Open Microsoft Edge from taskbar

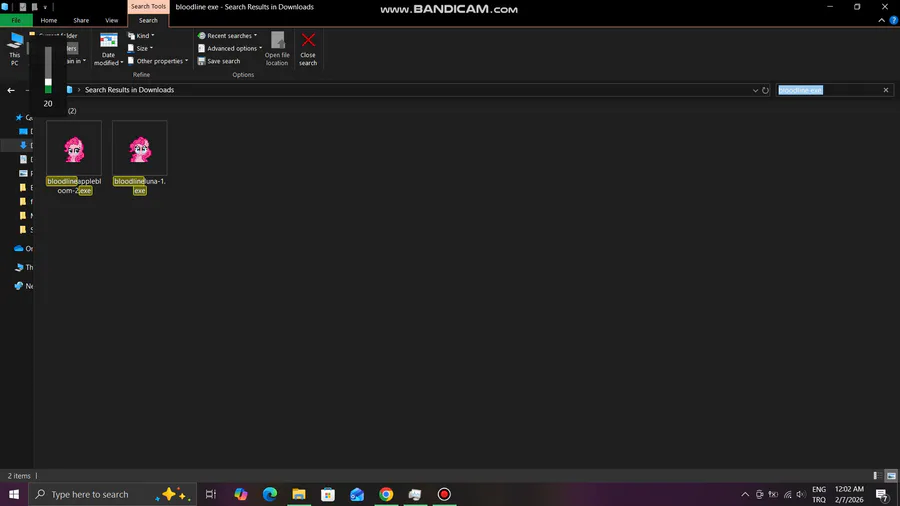pyautogui.click(x=270, y=494)
